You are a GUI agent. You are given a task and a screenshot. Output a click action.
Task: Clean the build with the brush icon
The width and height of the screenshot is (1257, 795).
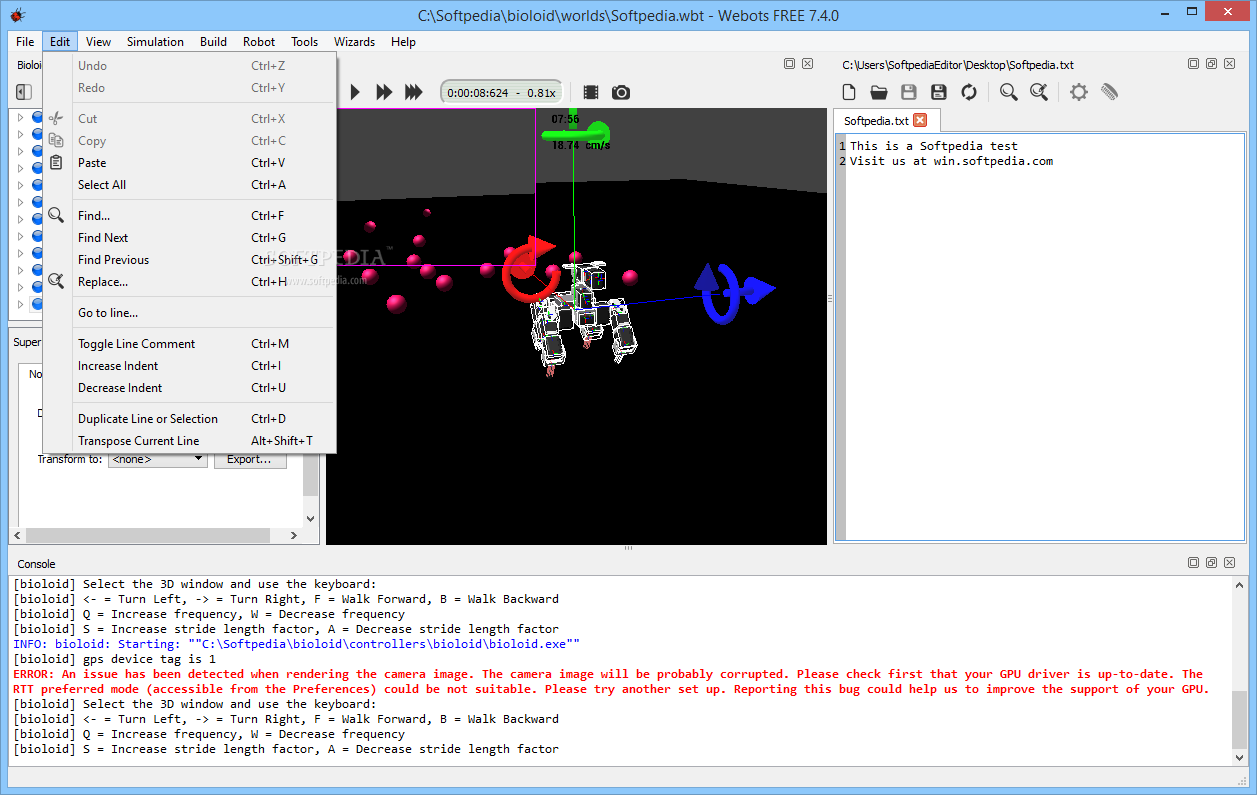click(1109, 92)
